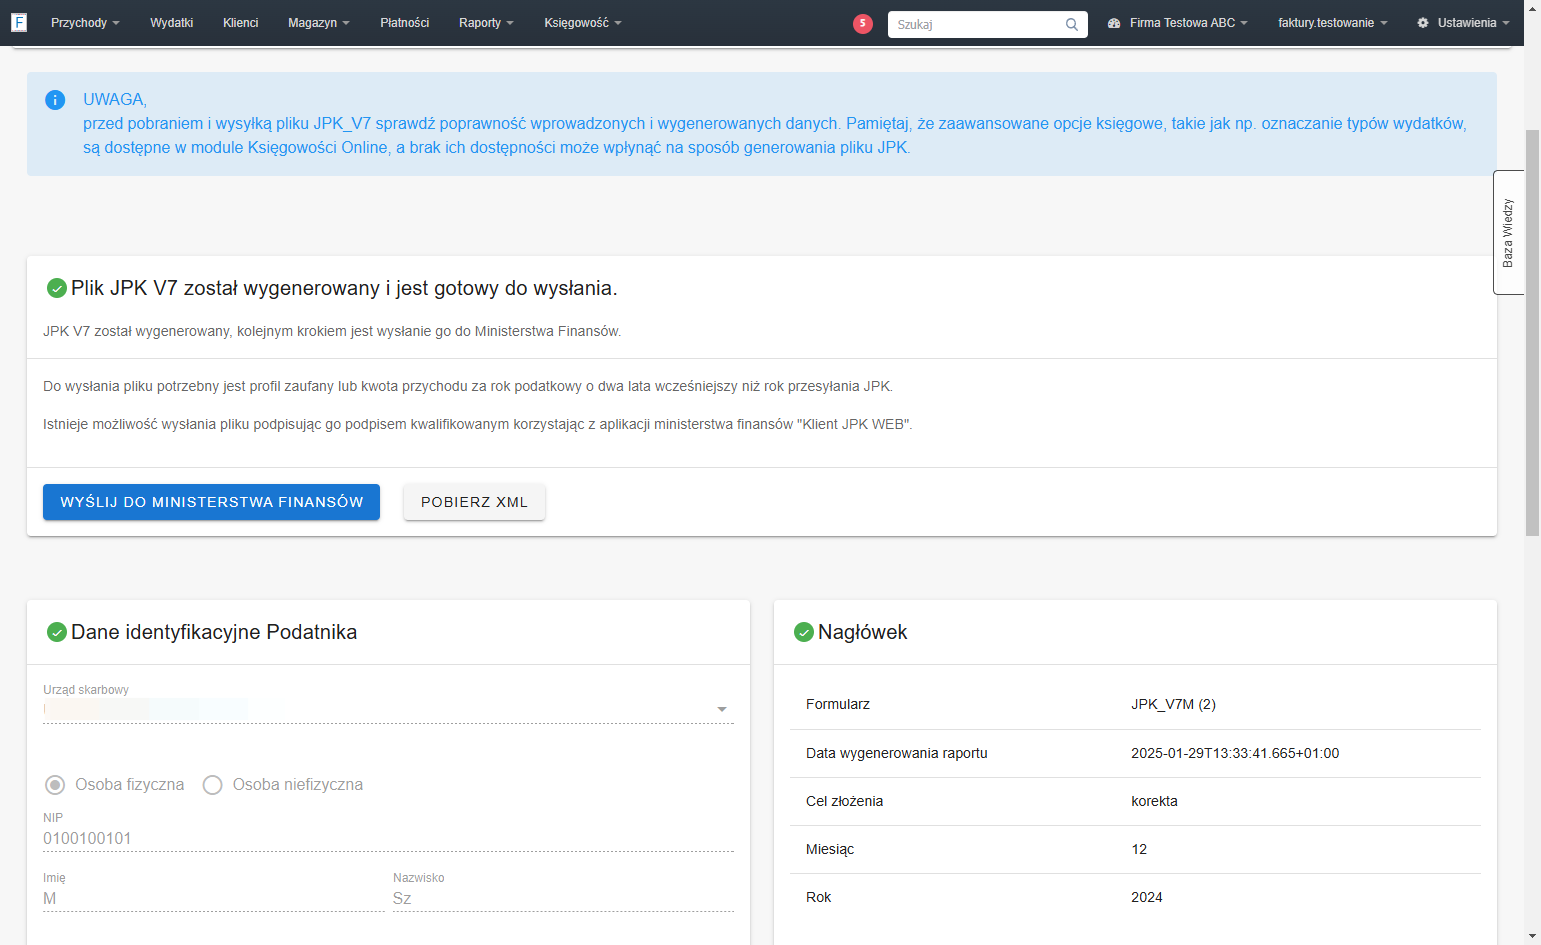This screenshot has width=1541, height=945.
Task: Click the blue info icon in the warning banner
Action: tap(55, 100)
